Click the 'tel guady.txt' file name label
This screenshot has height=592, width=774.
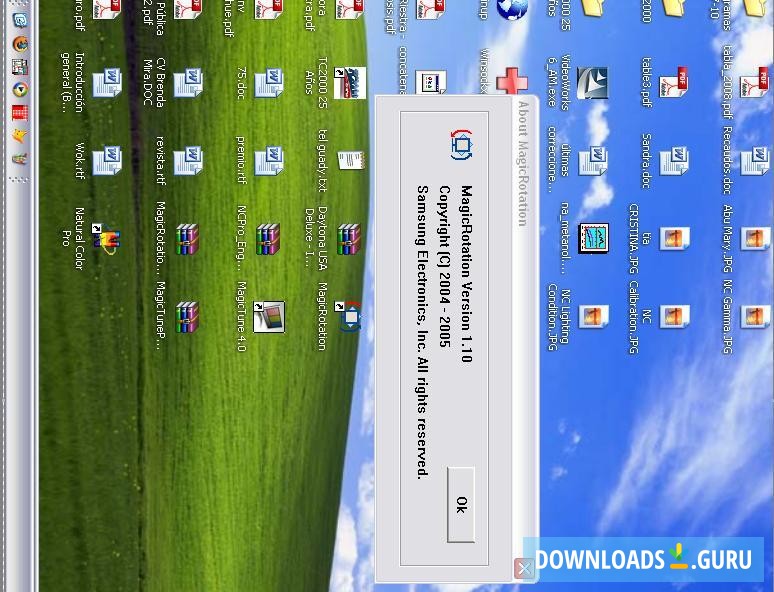[322, 160]
